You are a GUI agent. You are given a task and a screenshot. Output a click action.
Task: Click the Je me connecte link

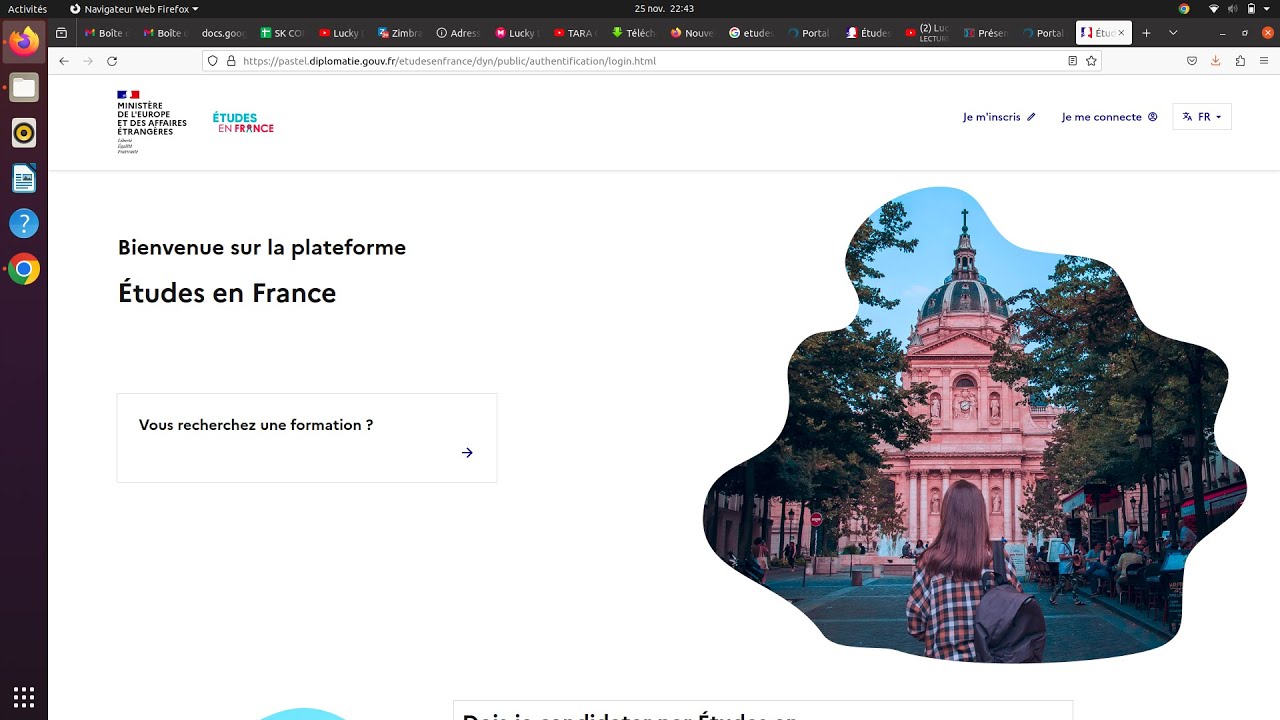[1109, 117]
